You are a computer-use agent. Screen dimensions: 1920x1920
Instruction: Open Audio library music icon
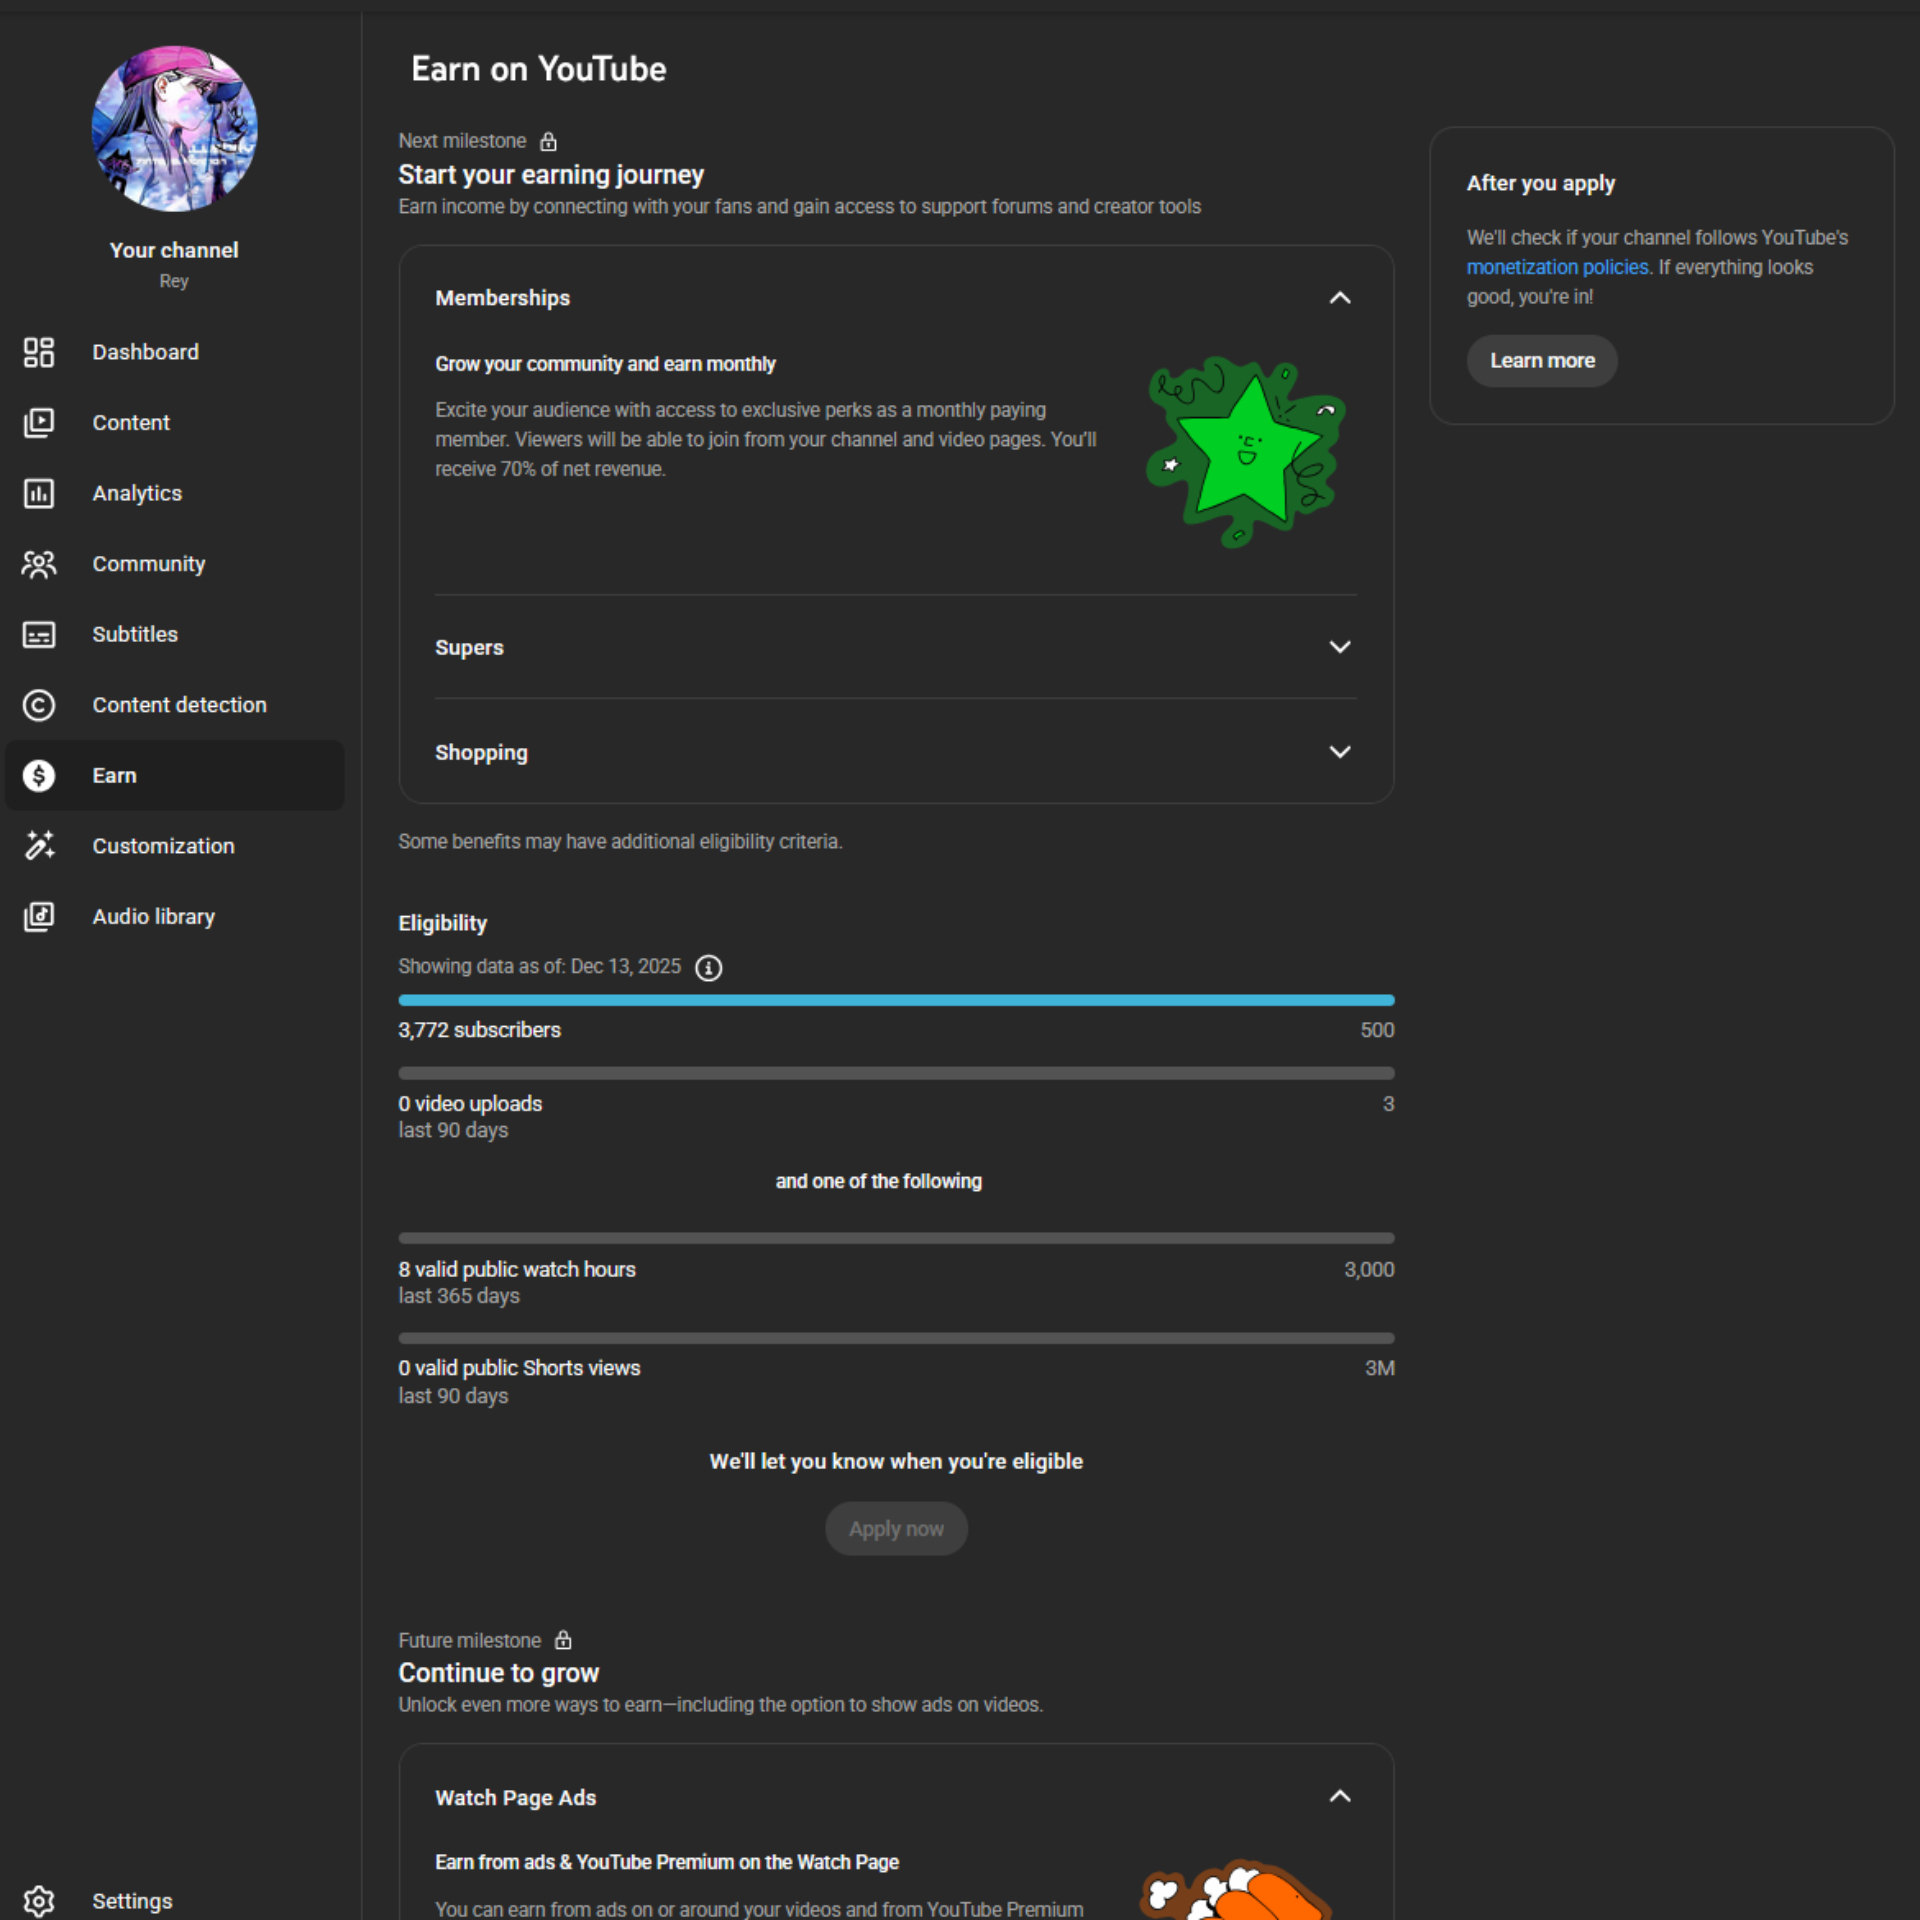point(39,916)
